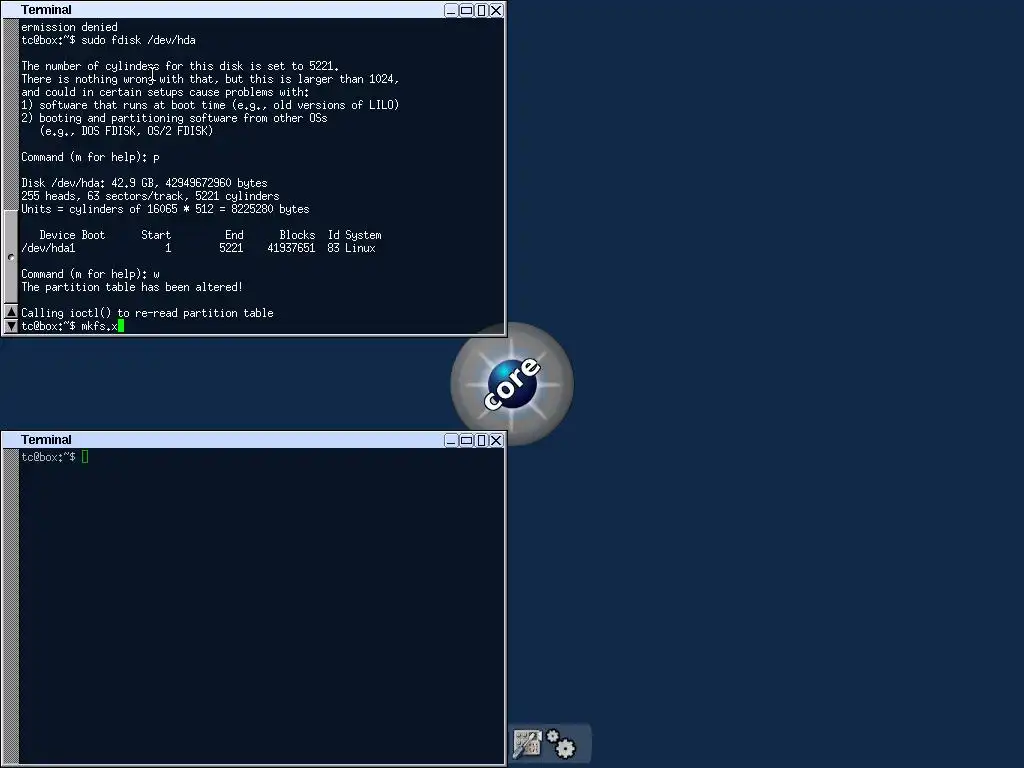
Task: Click the 'ermission denied' text line
Action: coord(69,27)
